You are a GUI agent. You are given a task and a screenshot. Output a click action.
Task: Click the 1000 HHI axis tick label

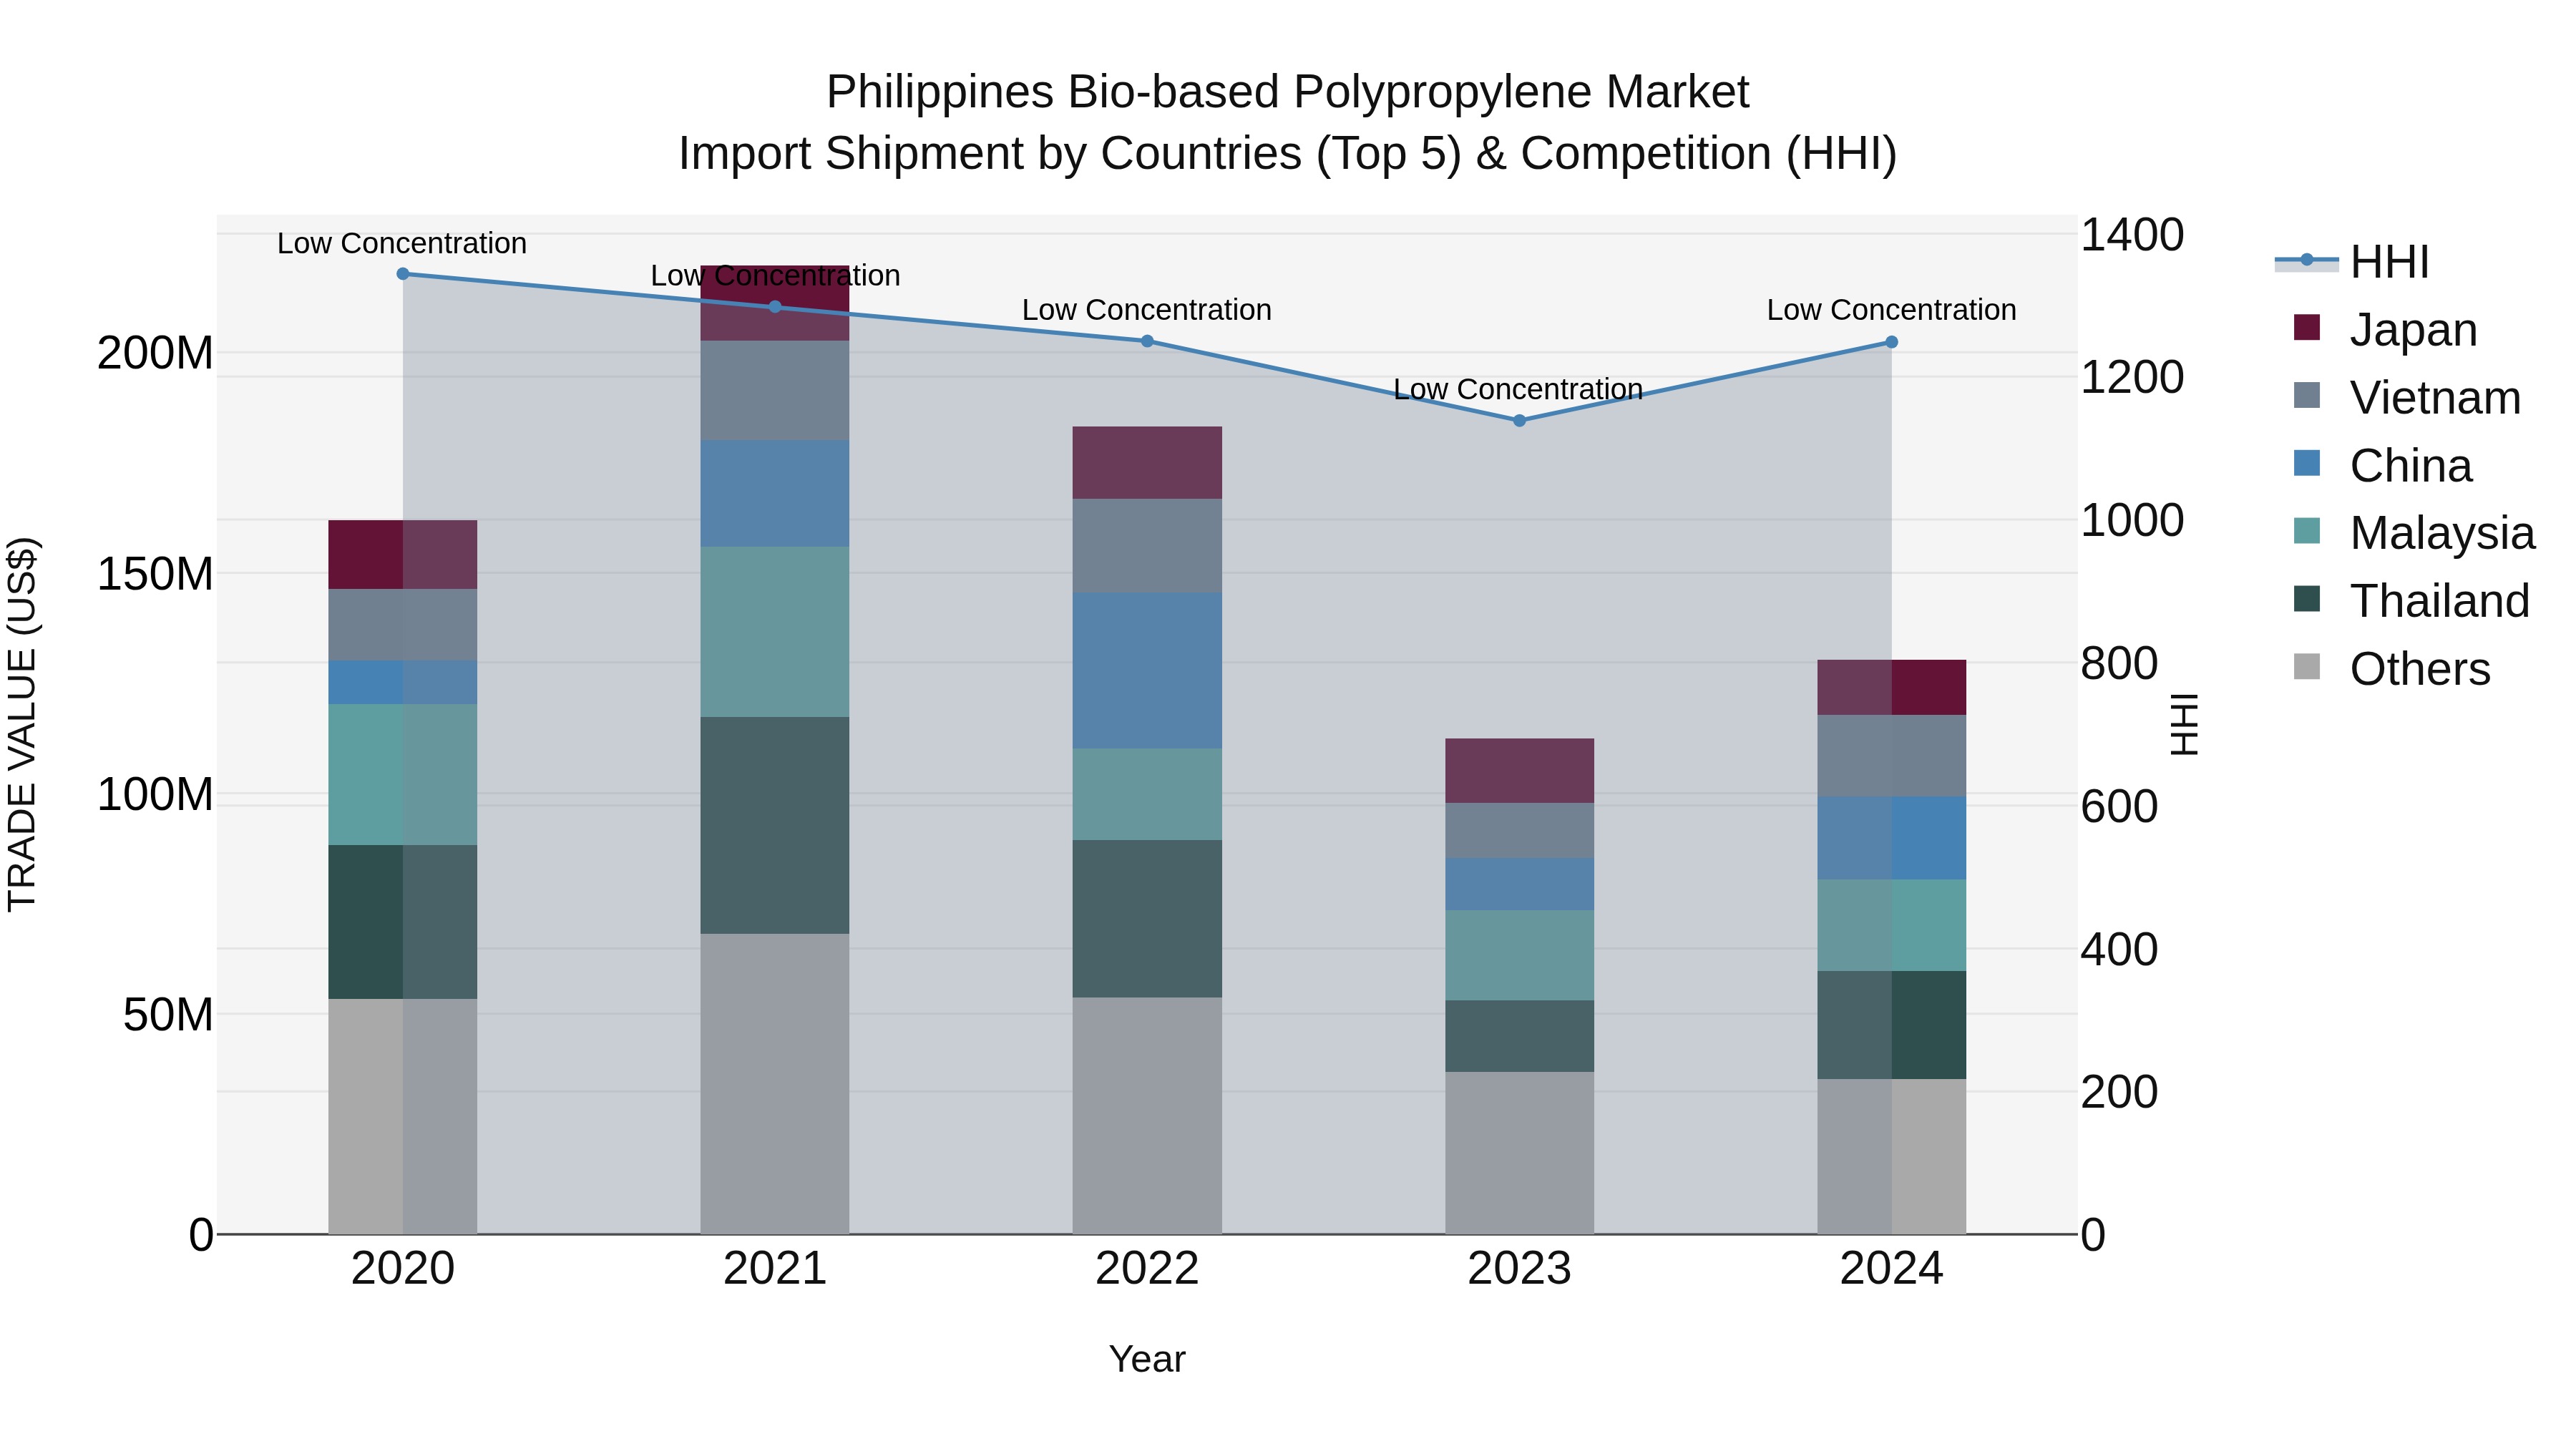tap(2132, 521)
